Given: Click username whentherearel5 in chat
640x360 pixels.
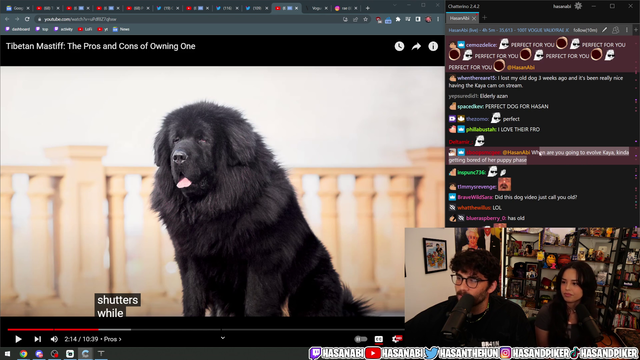Looking at the screenshot, I should tap(477, 78).
